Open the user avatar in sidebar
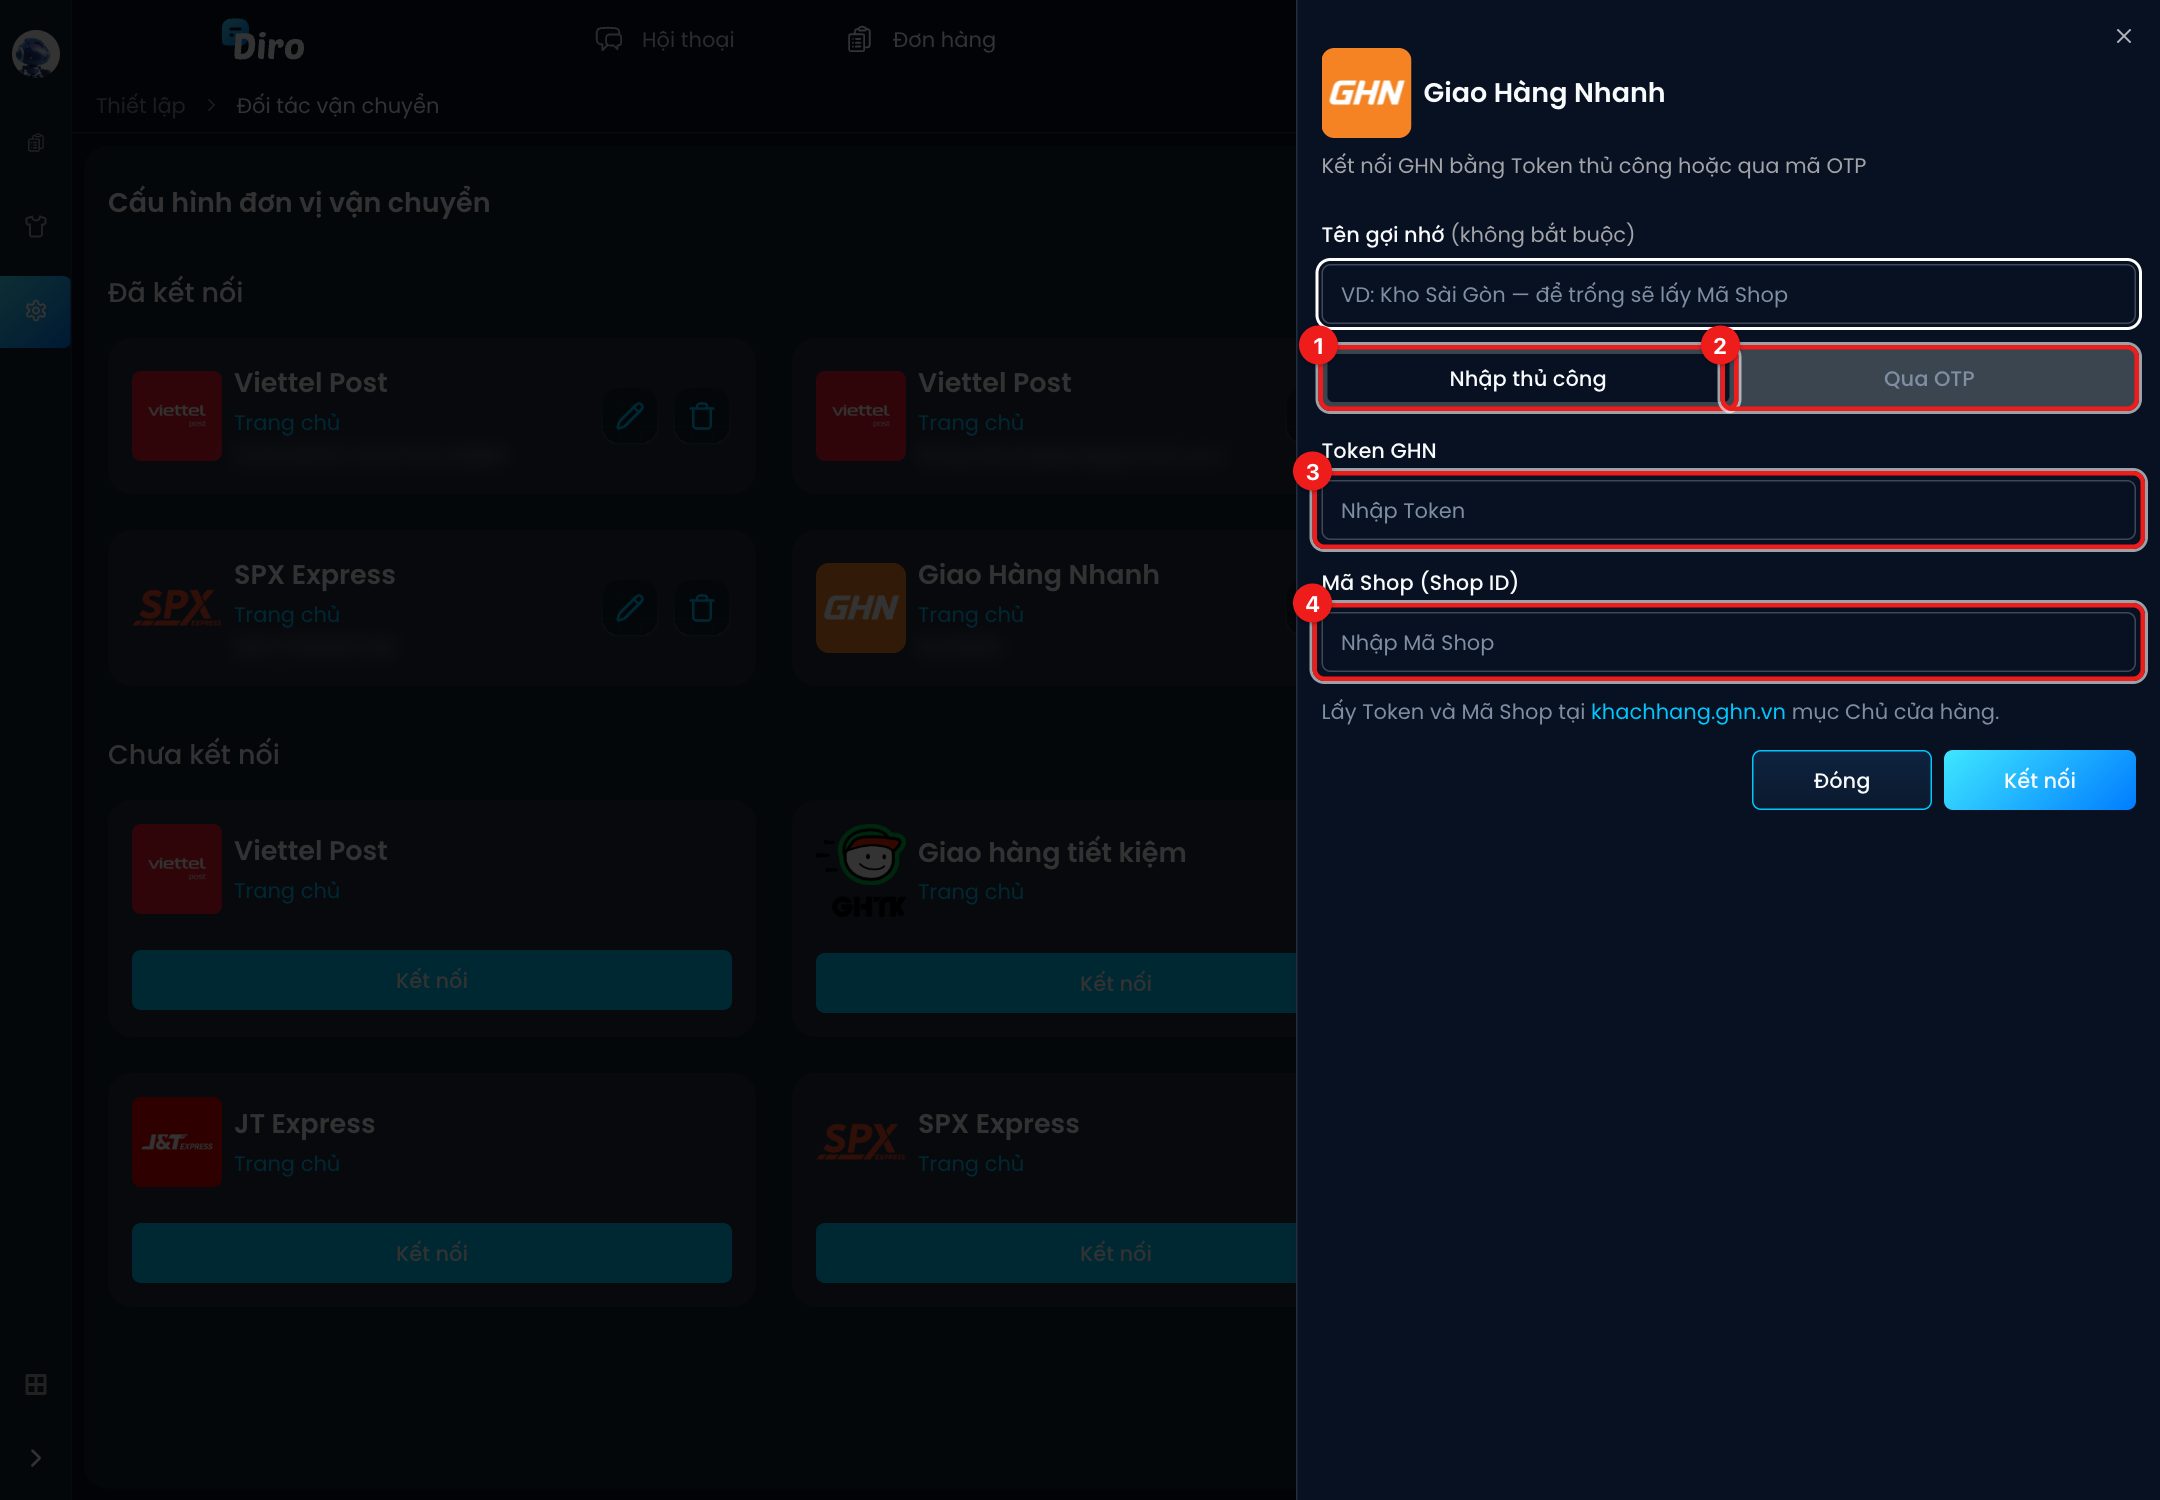This screenshot has width=2160, height=1500. pos(36,54)
